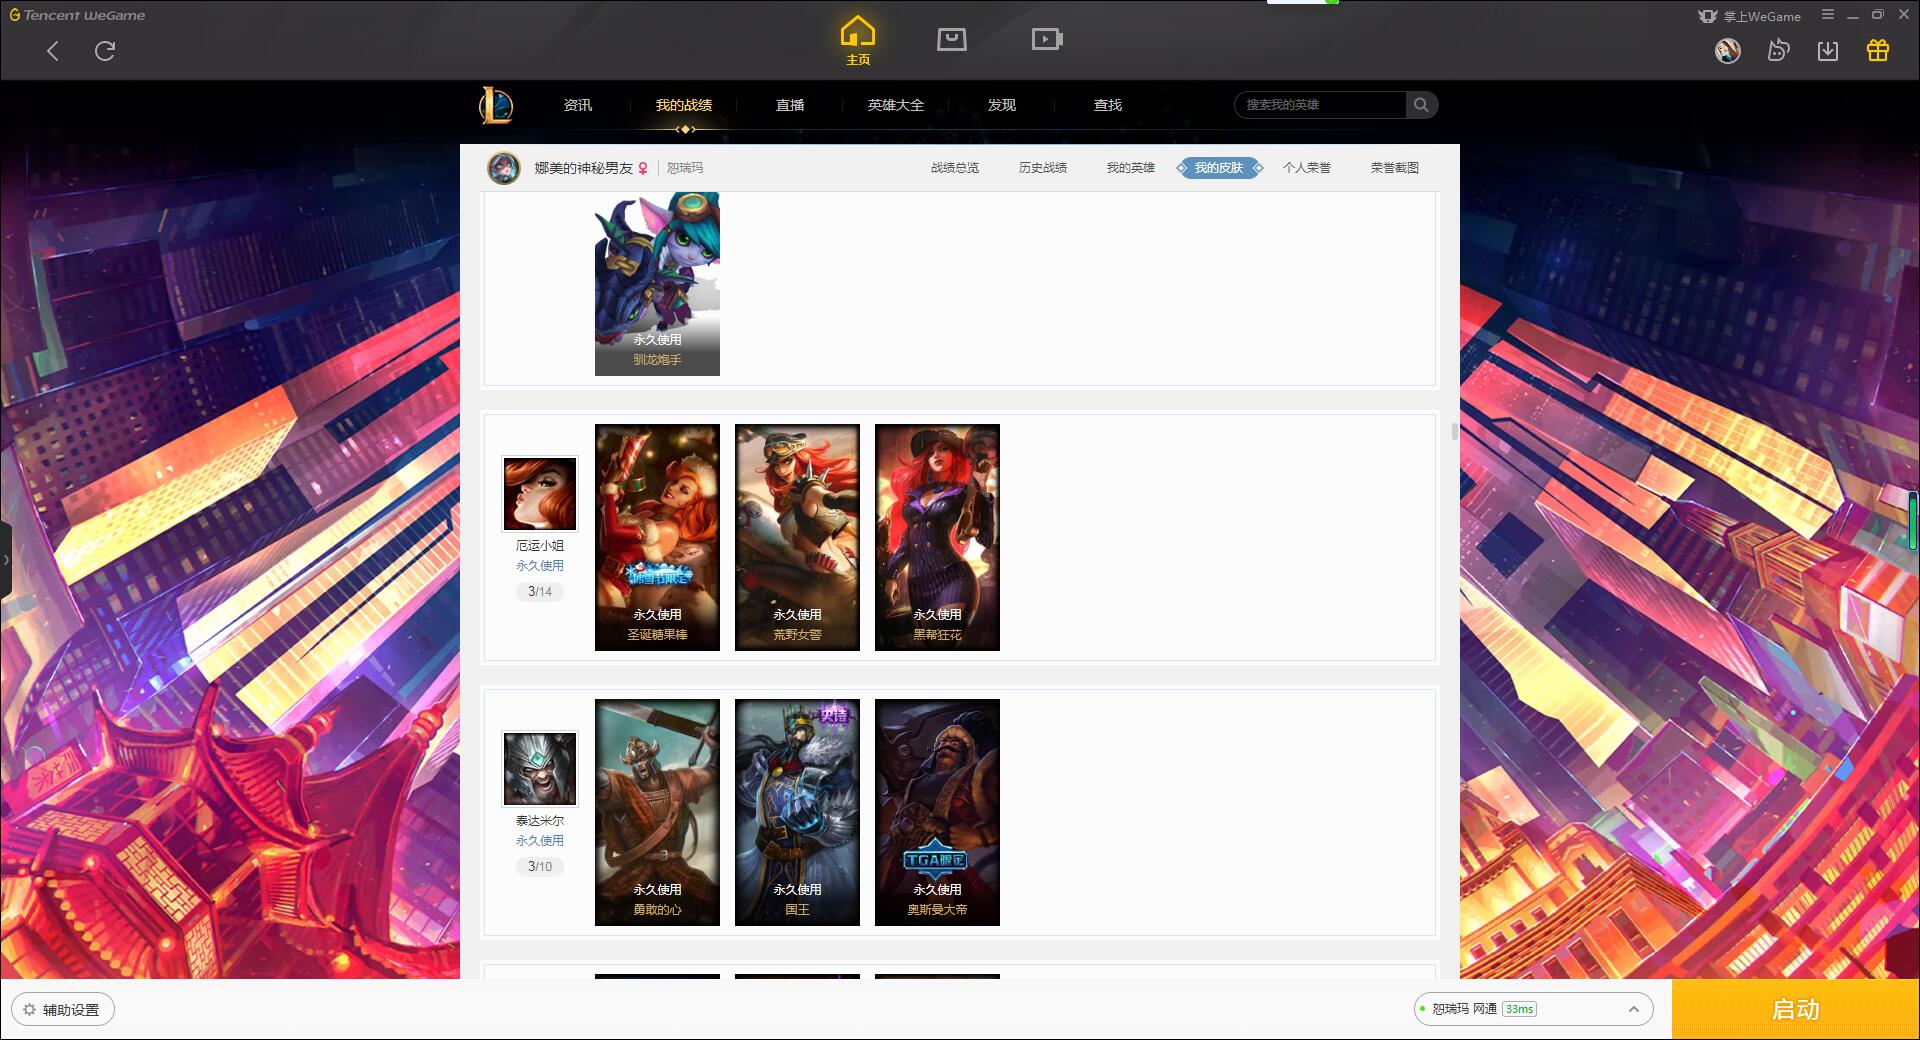Switch to 个人荣誉 sub-tab
1920x1040 pixels.
tap(1307, 168)
